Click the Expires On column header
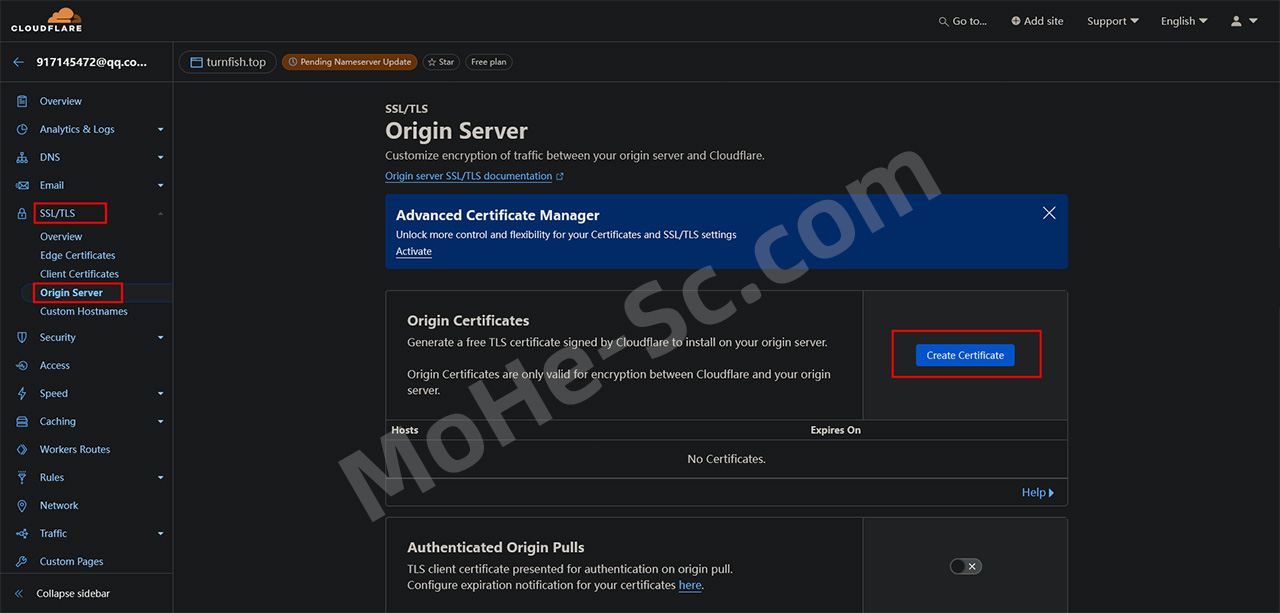This screenshot has height=613, width=1280. [836, 430]
